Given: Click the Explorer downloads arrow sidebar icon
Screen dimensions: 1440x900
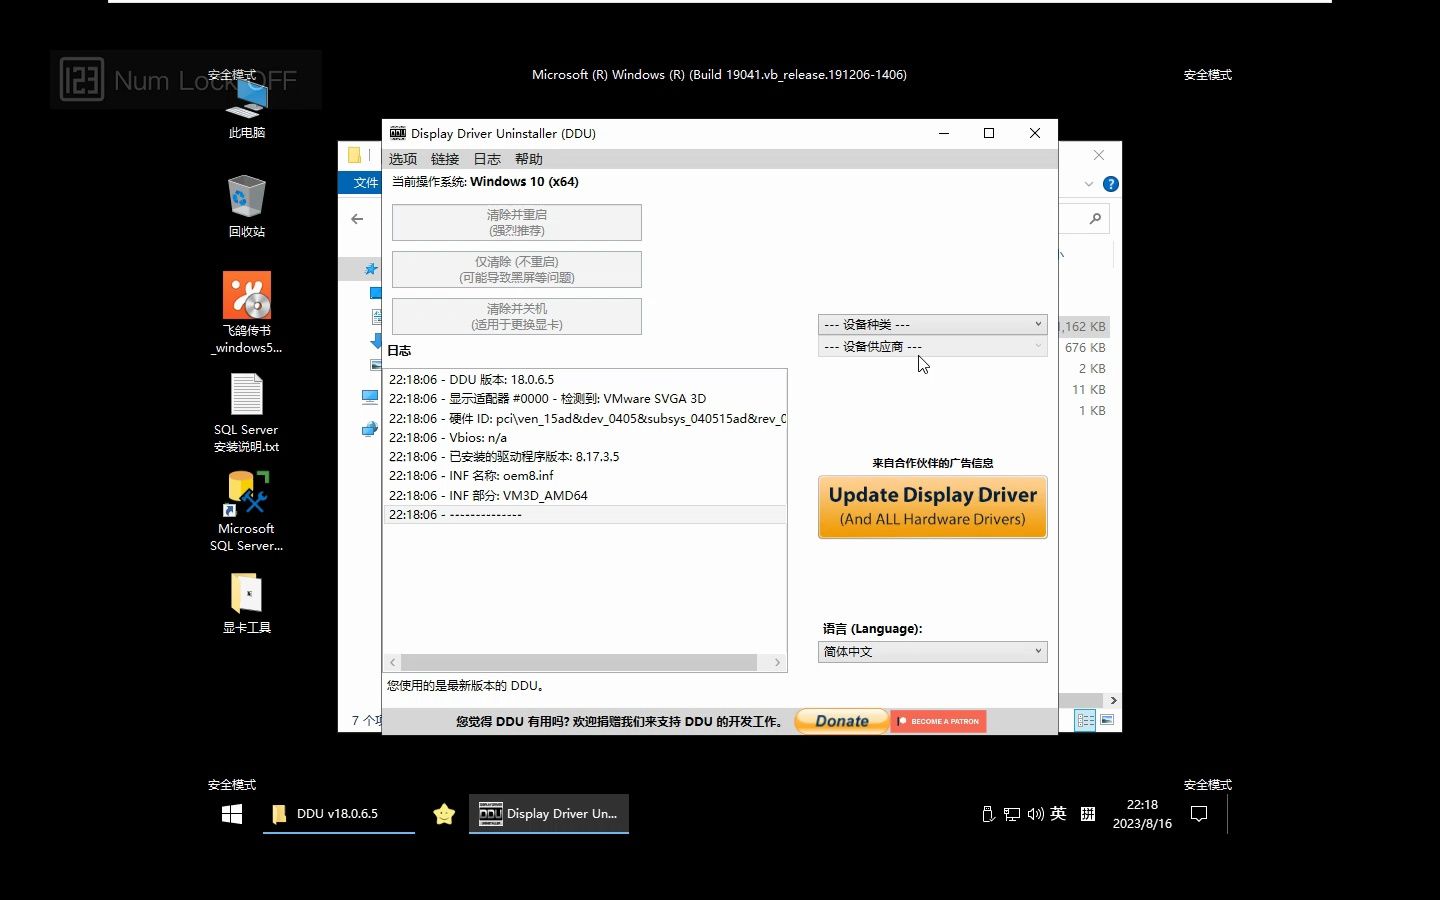Looking at the screenshot, I should [x=377, y=341].
